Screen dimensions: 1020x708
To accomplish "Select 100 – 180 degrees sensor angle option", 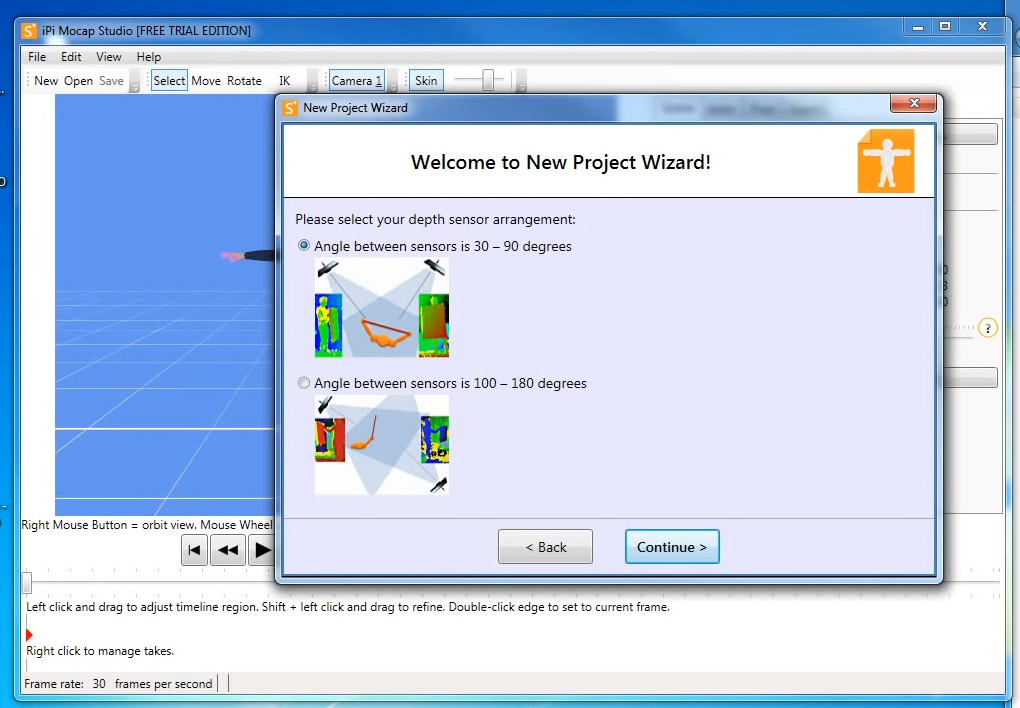I will [x=304, y=383].
